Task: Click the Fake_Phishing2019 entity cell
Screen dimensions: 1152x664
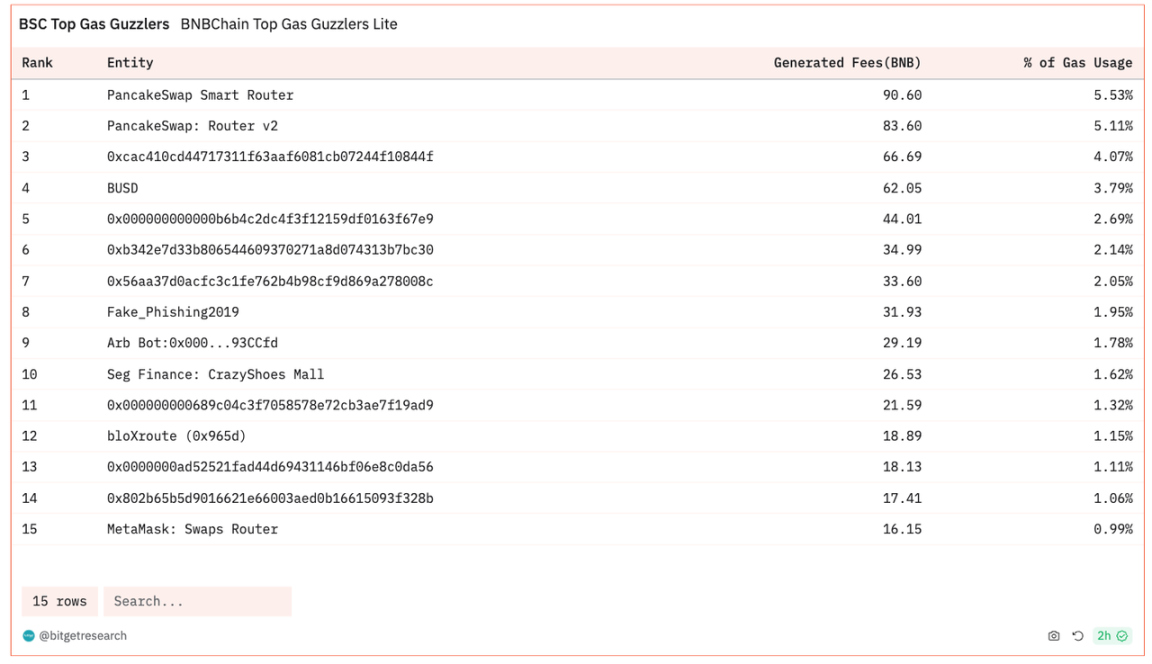Action: 173,312
